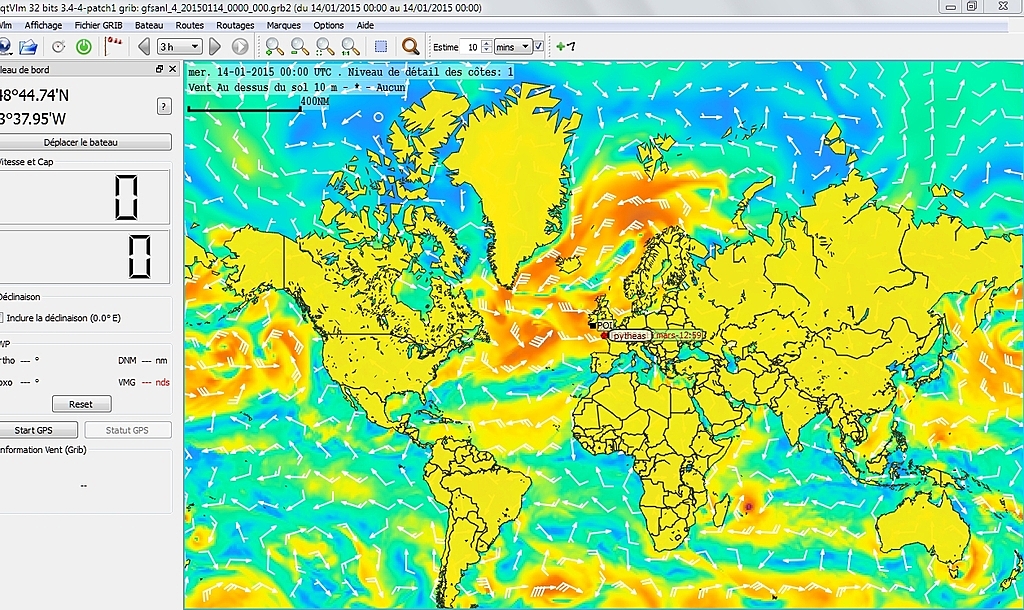Restore down the qtVlm window
Image resolution: width=1024 pixels, height=610 pixels.
(972, 7)
